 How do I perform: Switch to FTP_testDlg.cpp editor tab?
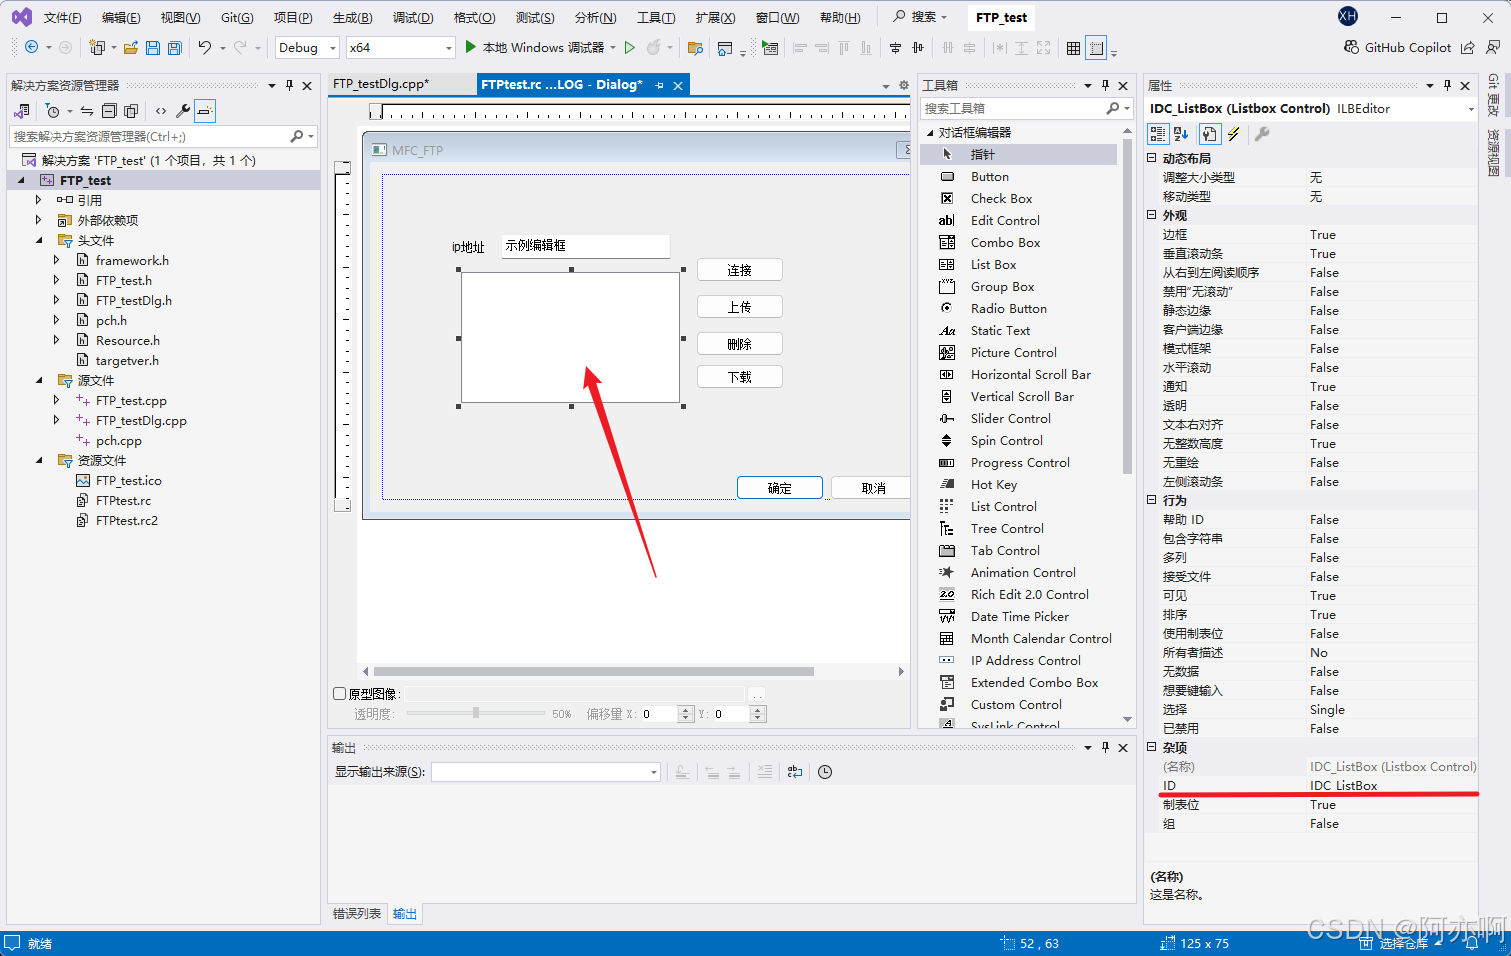(x=381, y=84)
